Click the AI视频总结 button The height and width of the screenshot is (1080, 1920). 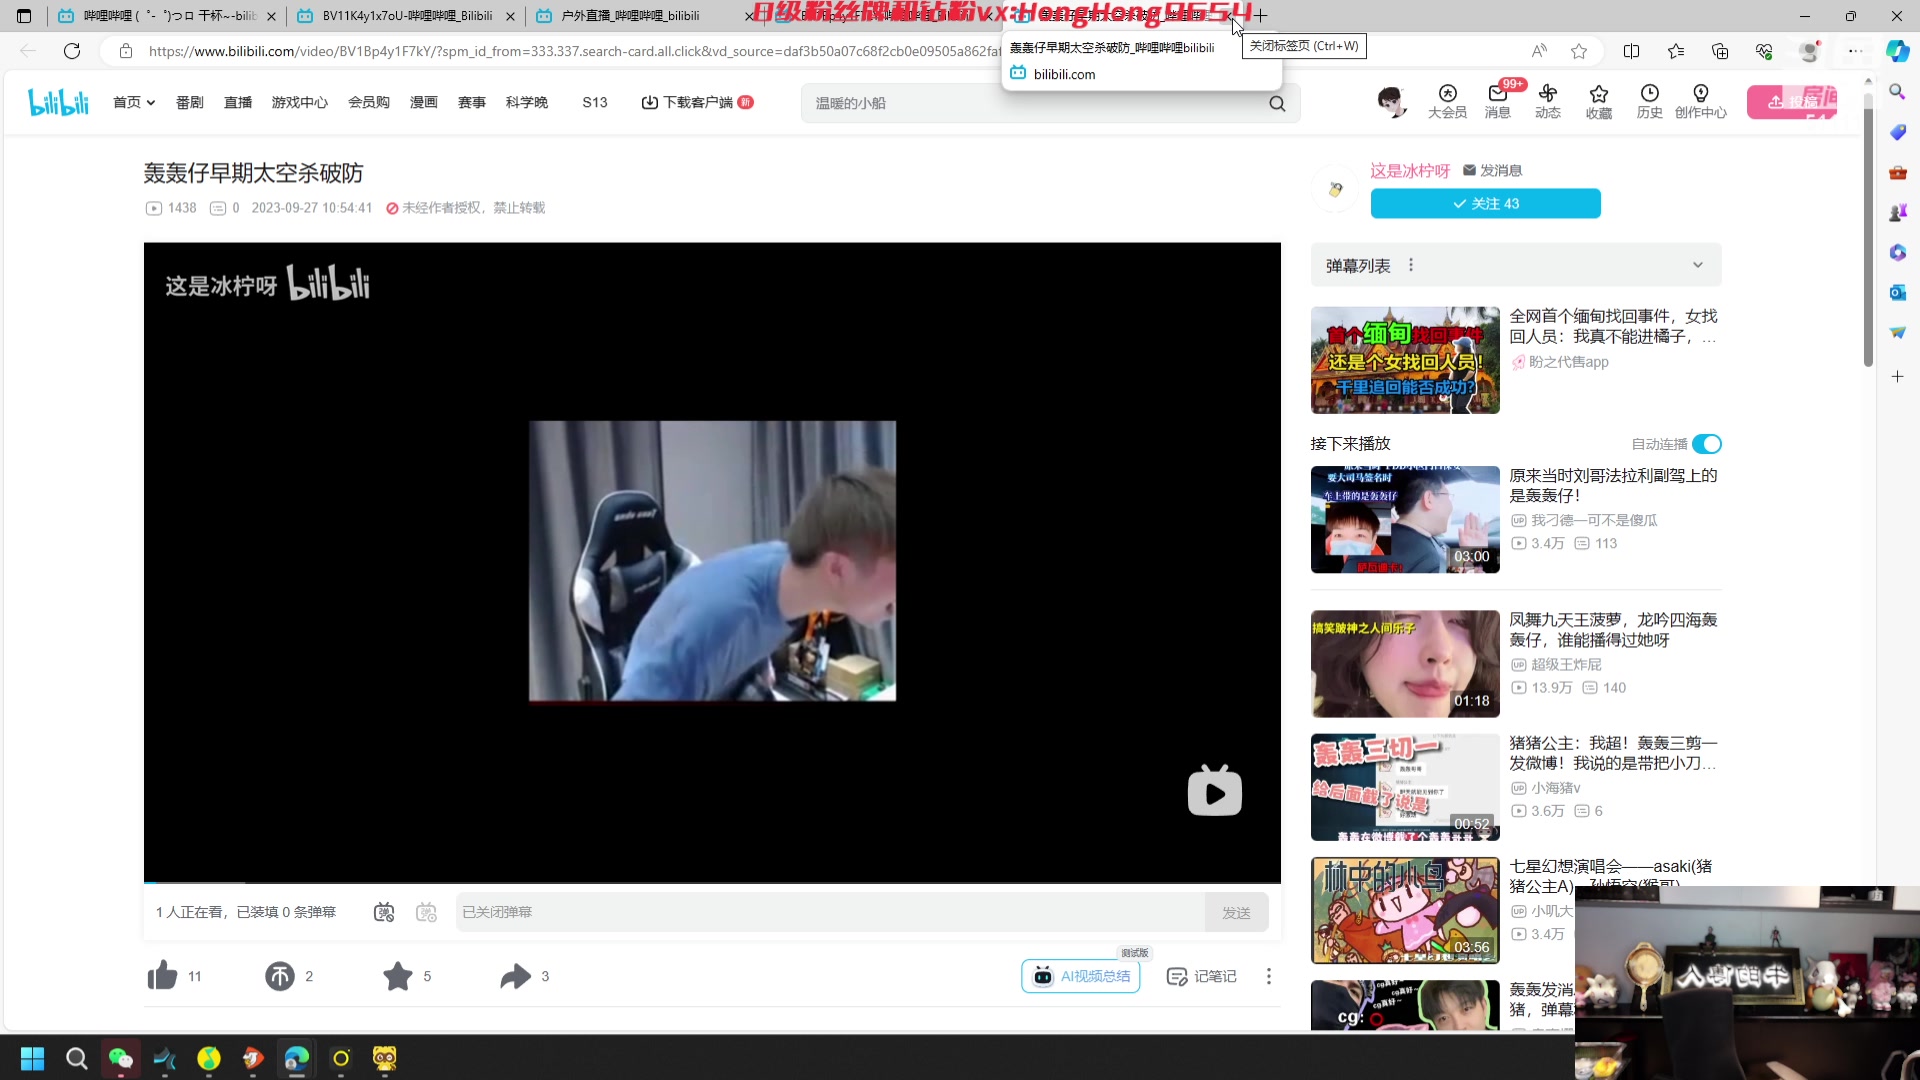point(1081,976)
